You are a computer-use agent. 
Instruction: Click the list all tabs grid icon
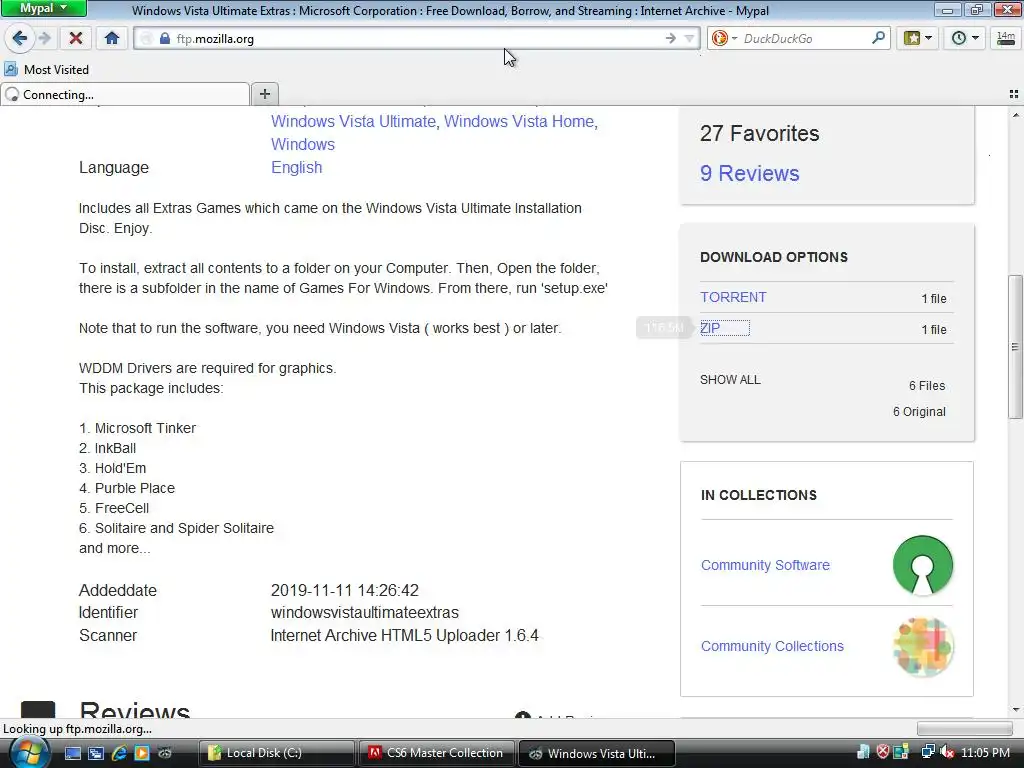point(1014,95)
